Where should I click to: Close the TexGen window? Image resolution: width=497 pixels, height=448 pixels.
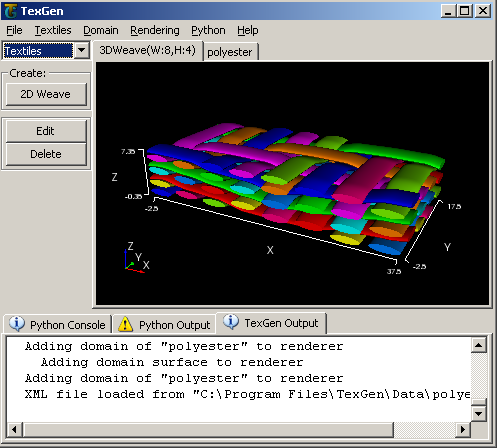coord(483,11)
